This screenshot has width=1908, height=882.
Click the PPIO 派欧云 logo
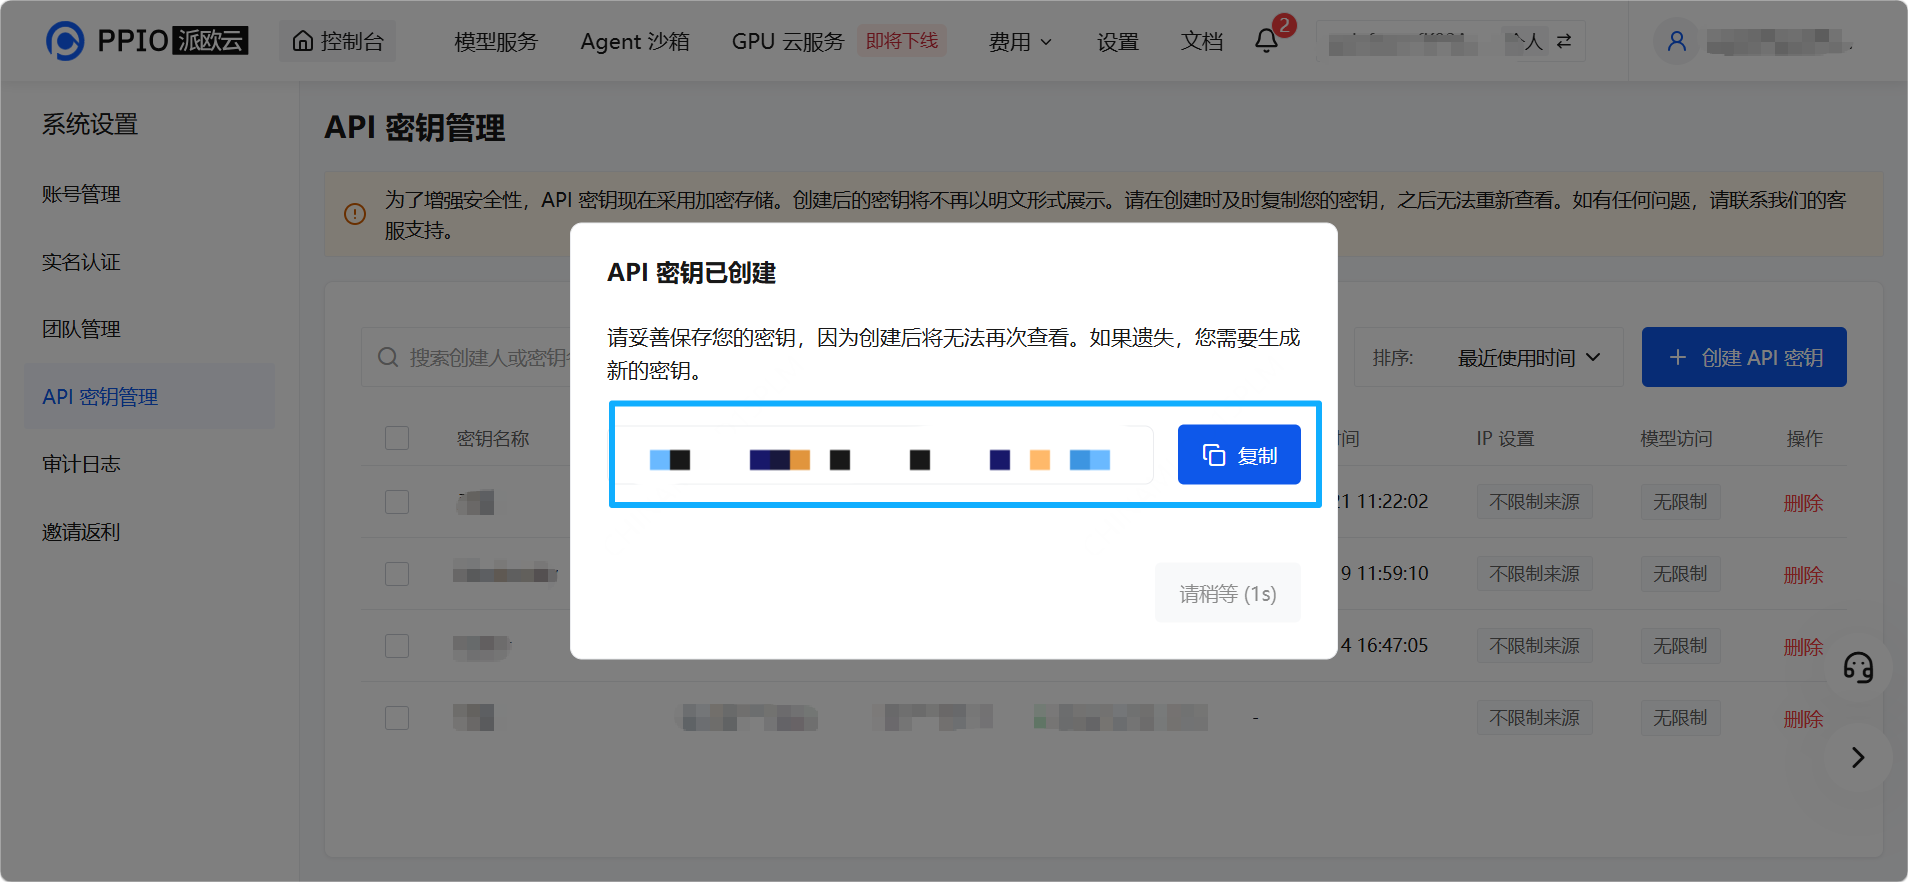[147, 41]
